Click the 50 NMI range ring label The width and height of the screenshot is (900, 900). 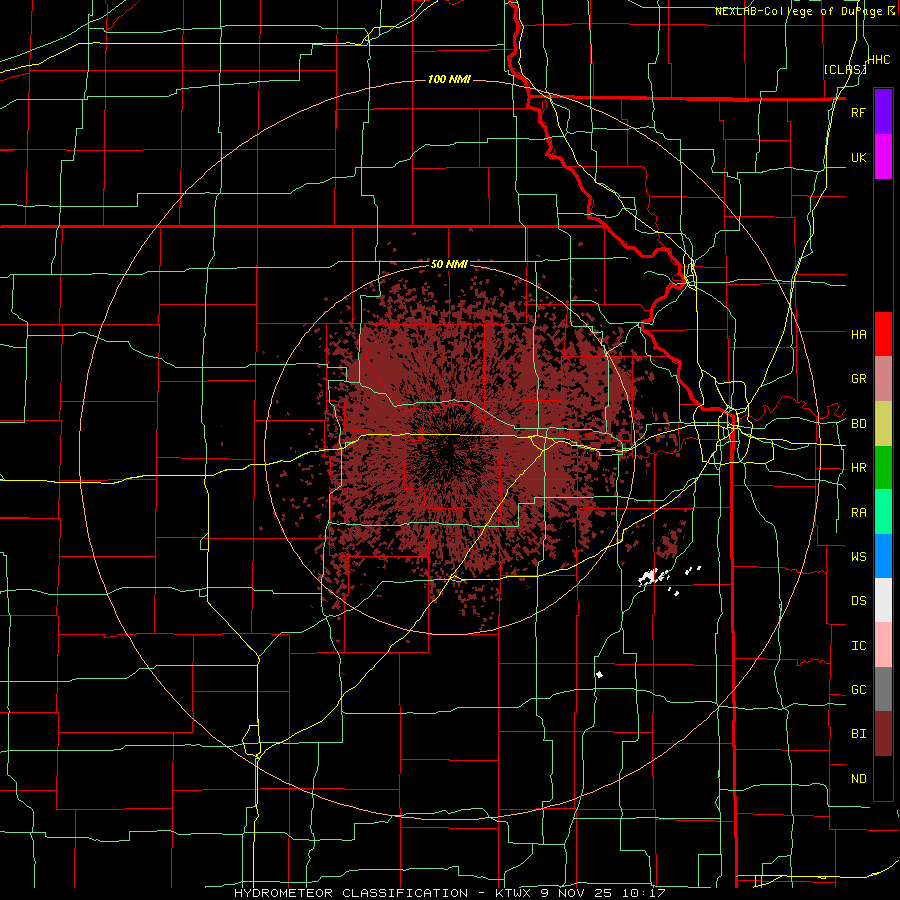click(449, 265)
